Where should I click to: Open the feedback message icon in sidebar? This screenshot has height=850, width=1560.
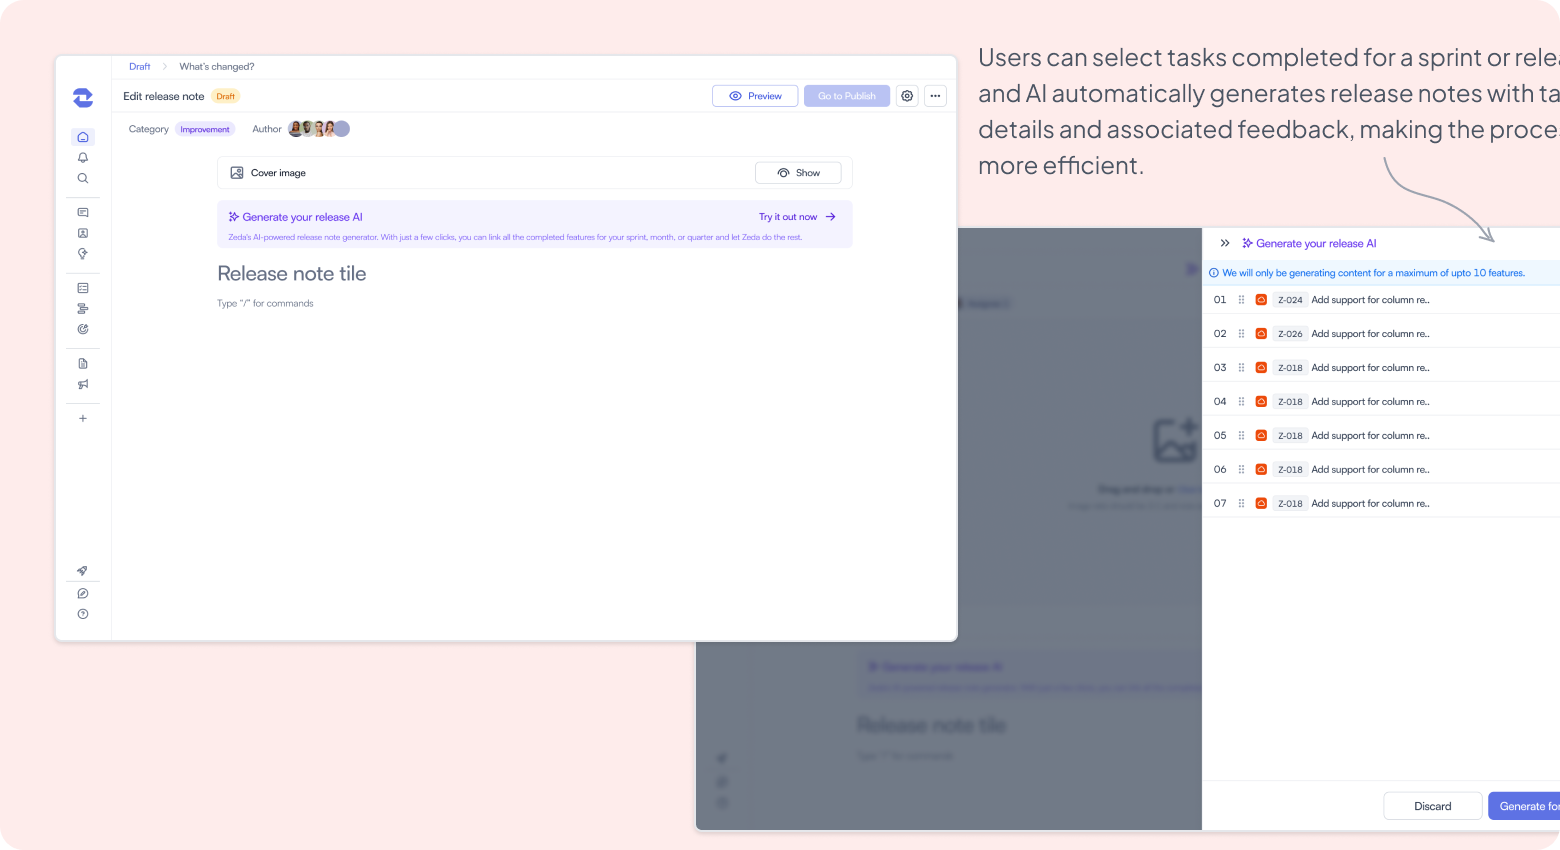coord(83,212)
